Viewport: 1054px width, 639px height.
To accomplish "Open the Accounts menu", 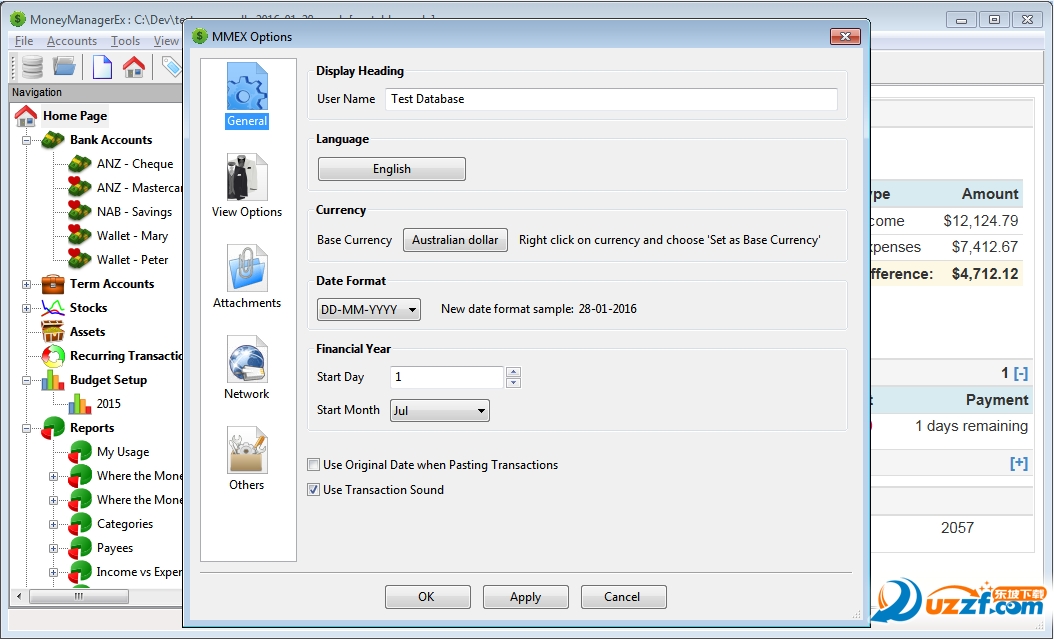I will pyautogui.click(x=72, y=41).
